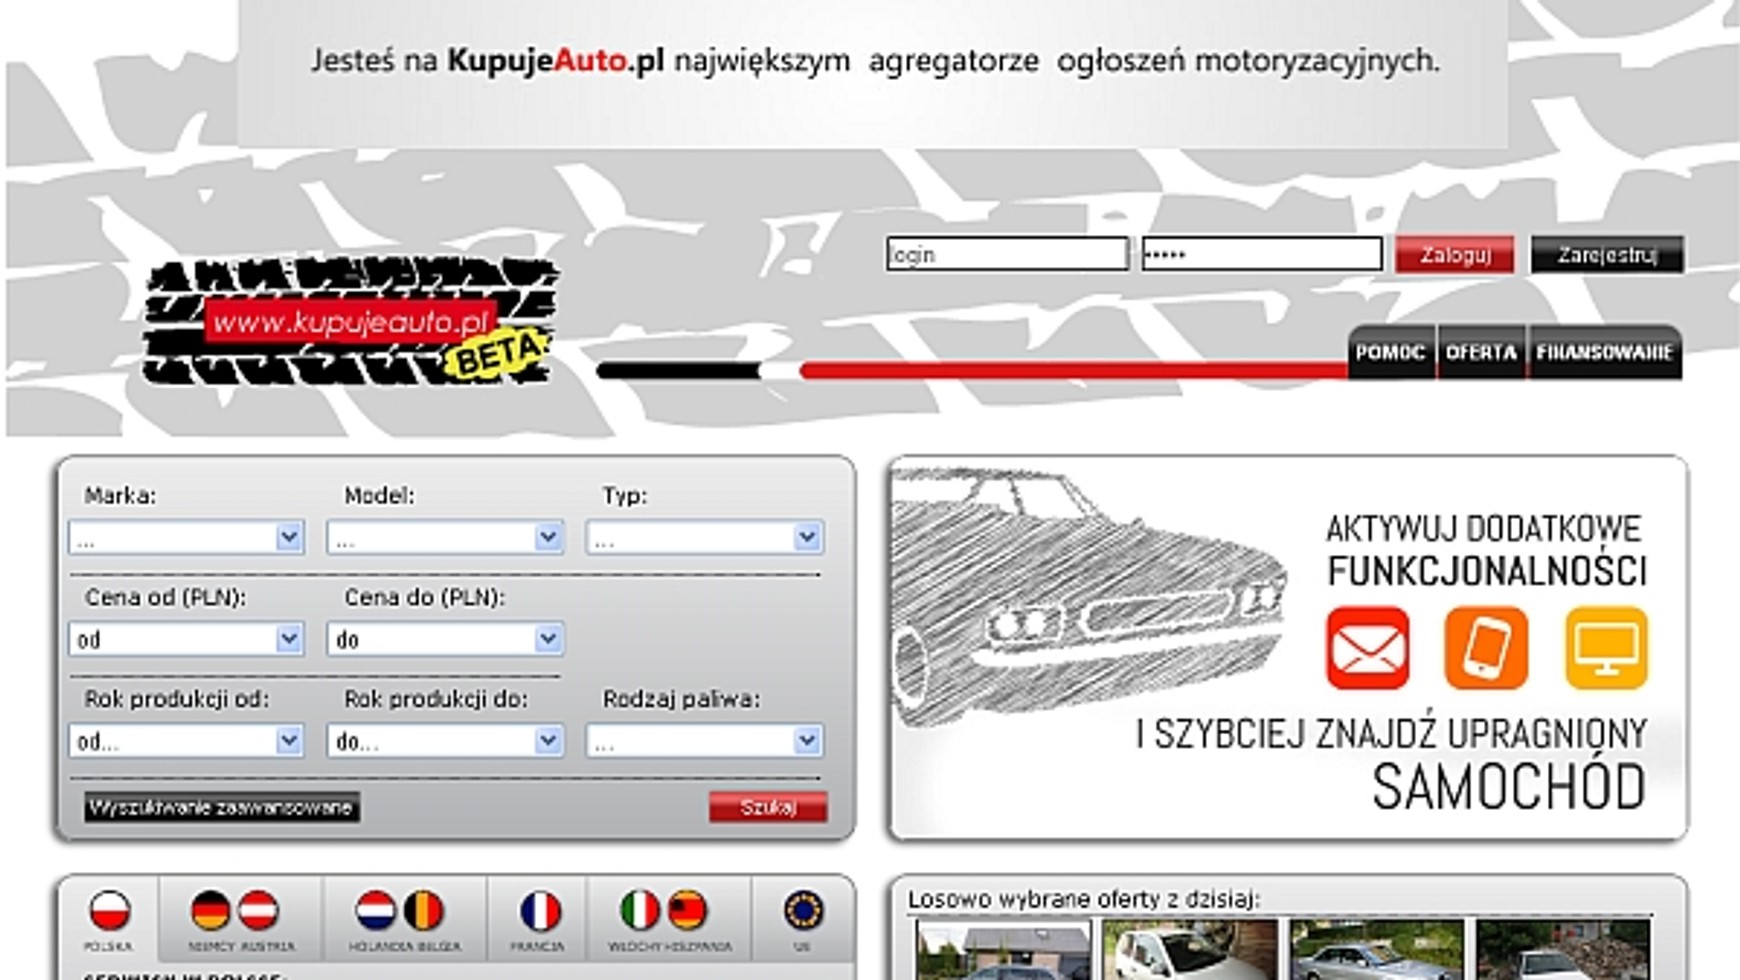Click the orange mobile phone icon
Image resolution: width=1740 pixels, height=980 pixels.
(1486, 648)
